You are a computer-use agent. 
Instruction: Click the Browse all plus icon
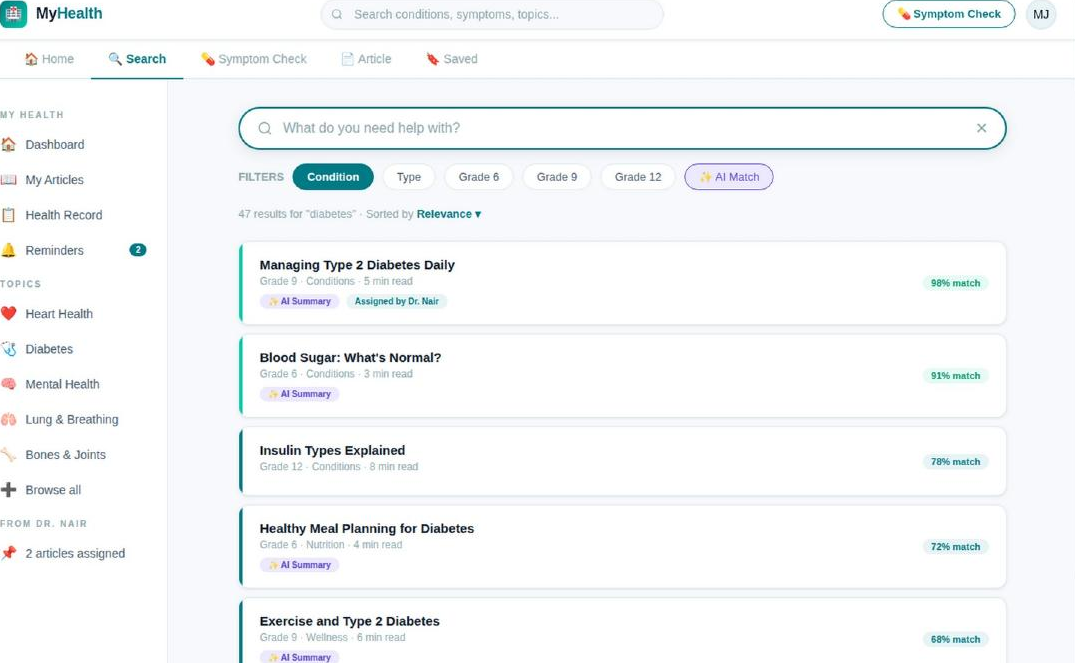8,490
